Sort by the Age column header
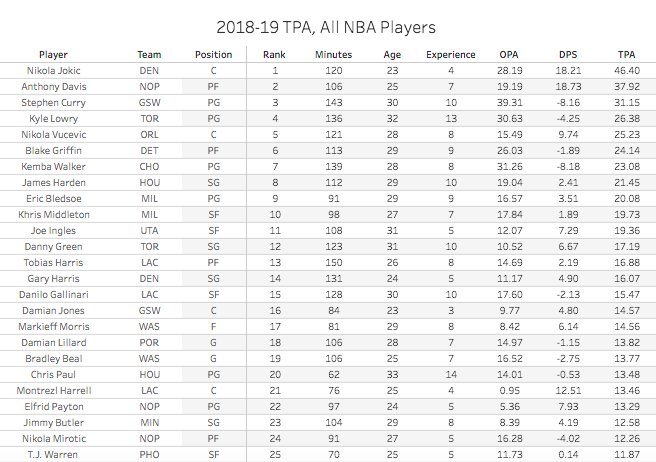656x462 pixels. (391, 54)
